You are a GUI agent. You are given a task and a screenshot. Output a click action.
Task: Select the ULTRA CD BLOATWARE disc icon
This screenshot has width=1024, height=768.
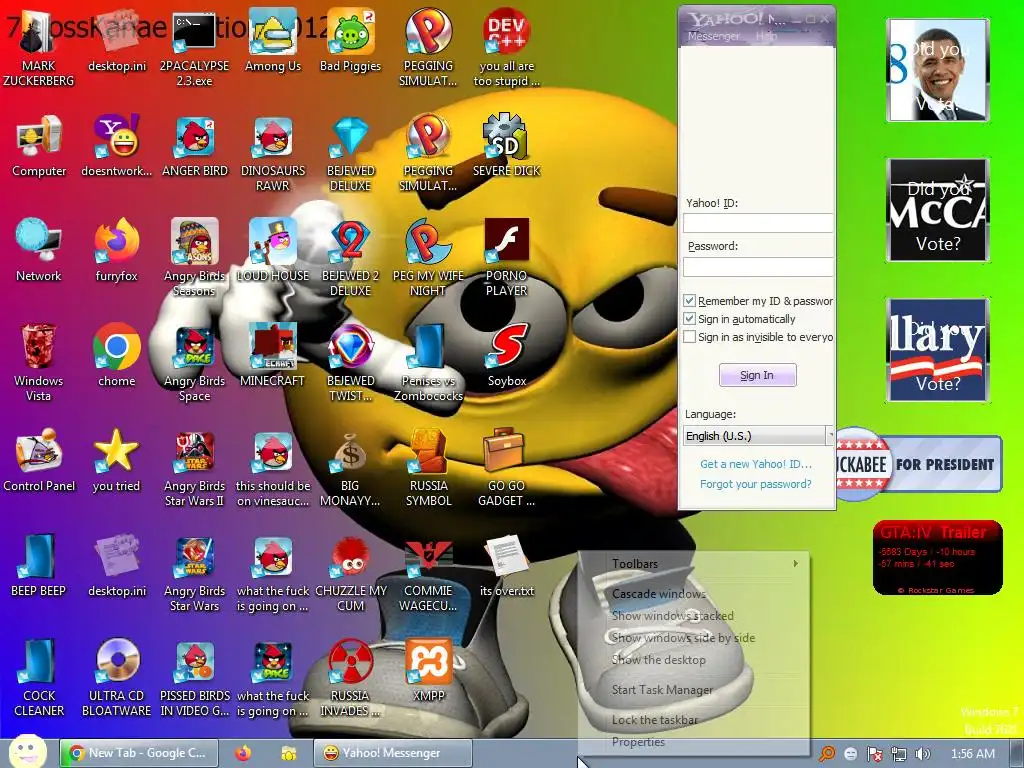click(x=117, y=679)
